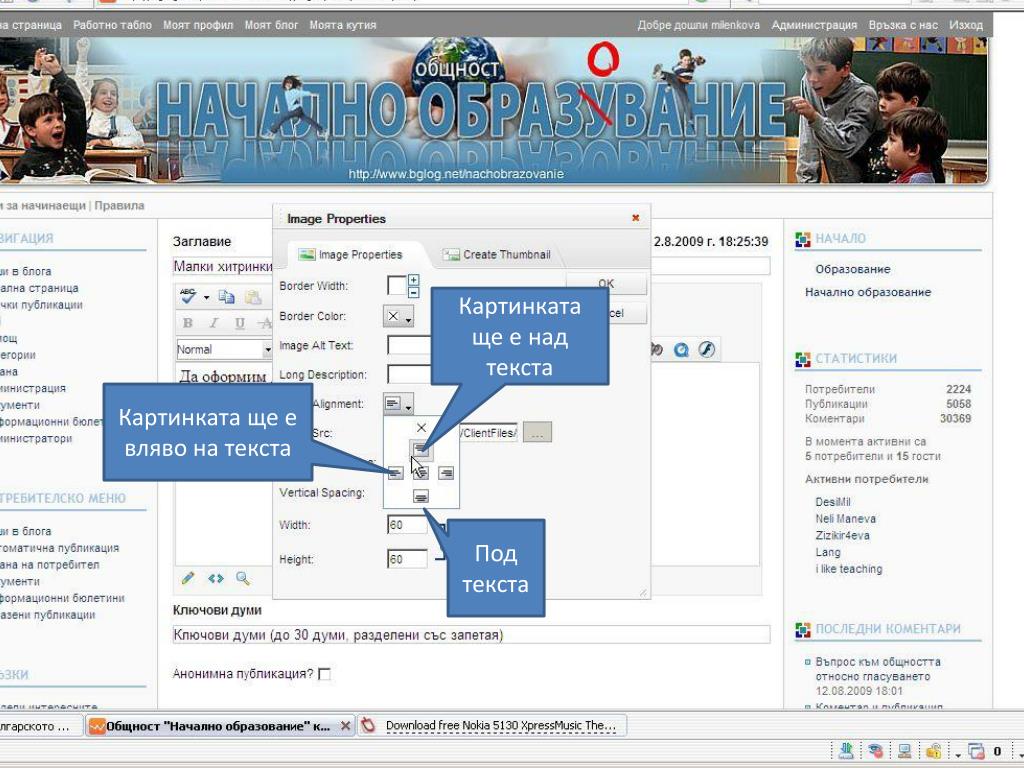Click the Ключови думи input field

point(472,635)
